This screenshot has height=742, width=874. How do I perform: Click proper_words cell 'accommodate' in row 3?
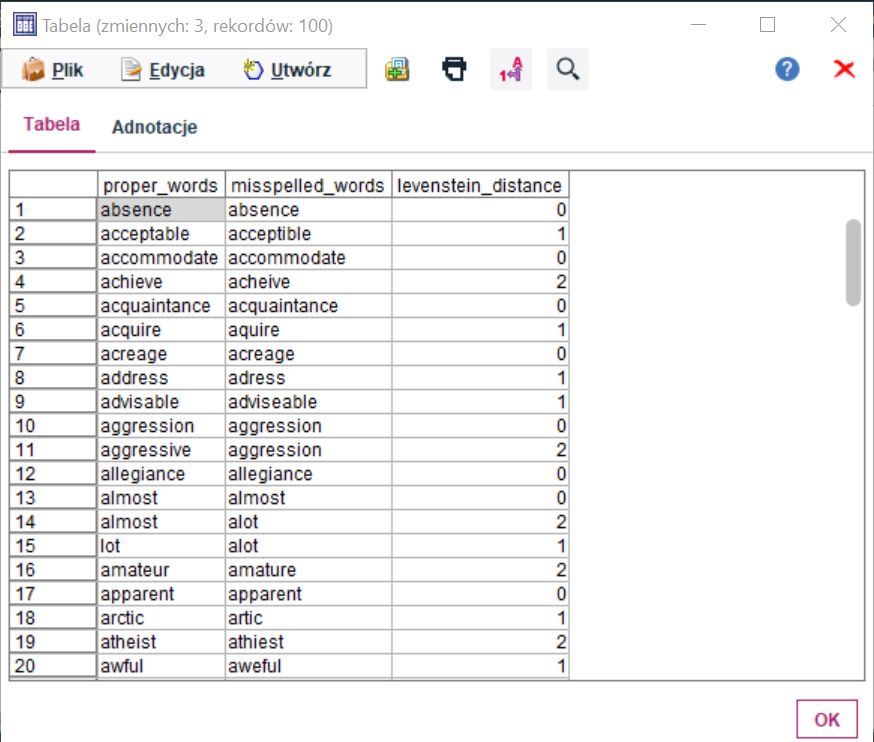pyautogui.click(x=161, y=258)
